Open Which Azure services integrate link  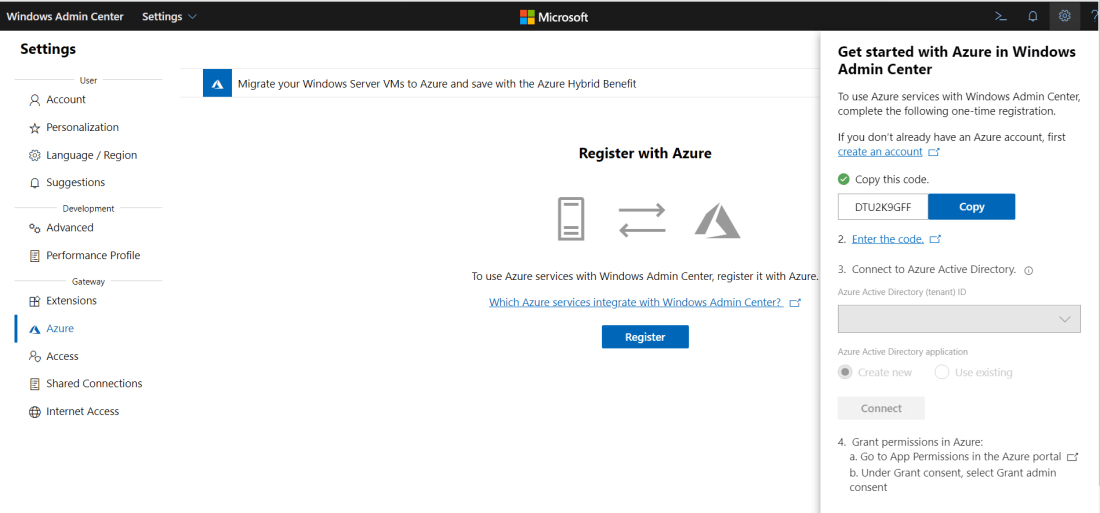635,302
